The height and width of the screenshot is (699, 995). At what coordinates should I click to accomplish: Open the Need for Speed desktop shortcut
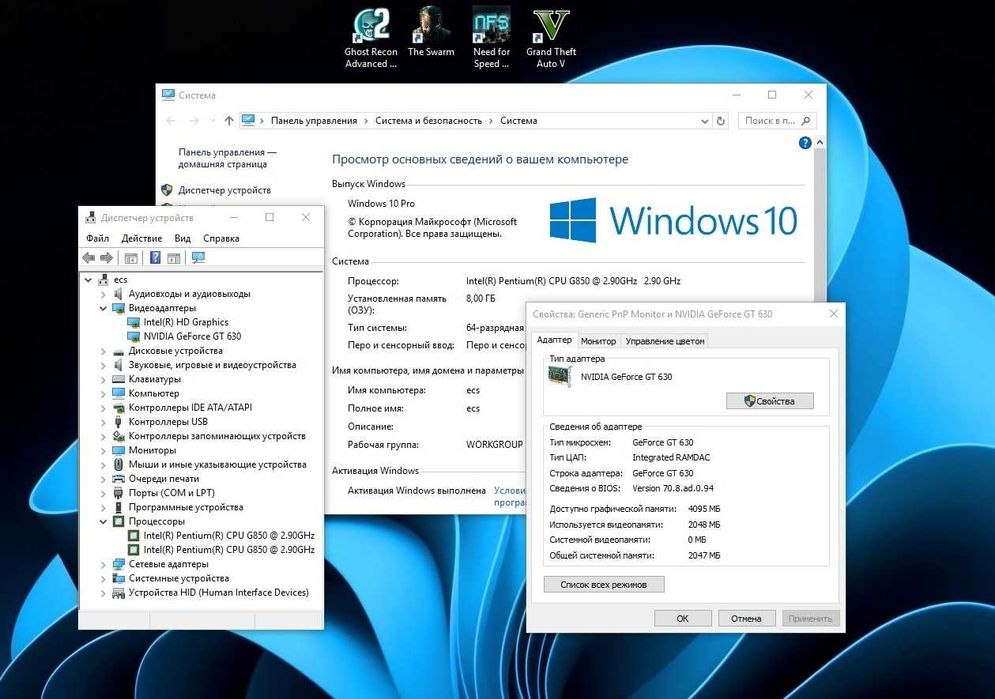491,38
